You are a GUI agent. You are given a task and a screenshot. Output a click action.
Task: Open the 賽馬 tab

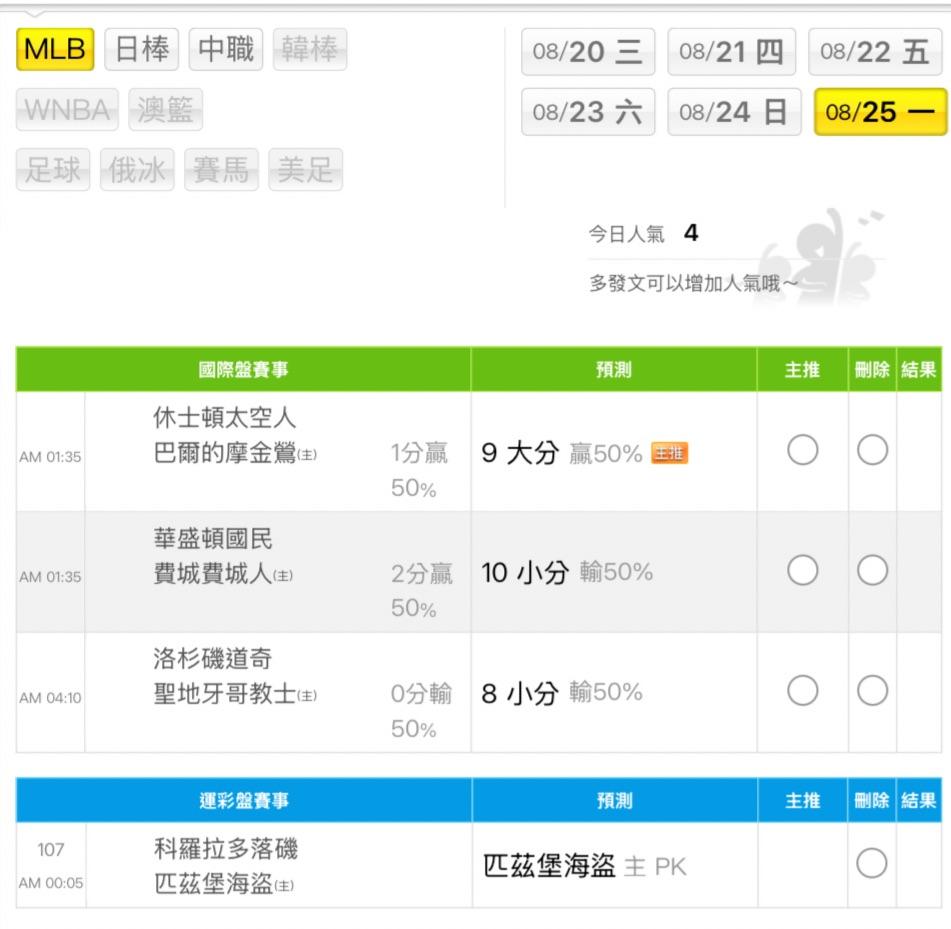point(221,170)
